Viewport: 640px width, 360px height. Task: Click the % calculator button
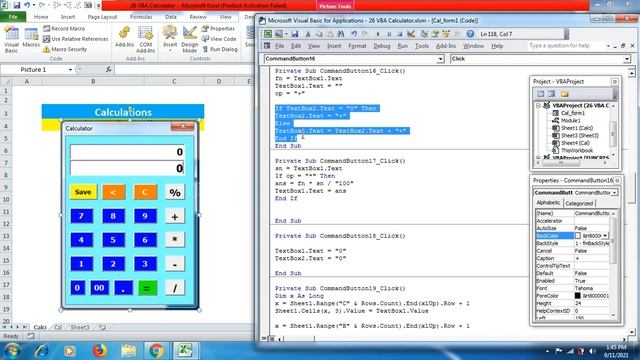(175, 192)
